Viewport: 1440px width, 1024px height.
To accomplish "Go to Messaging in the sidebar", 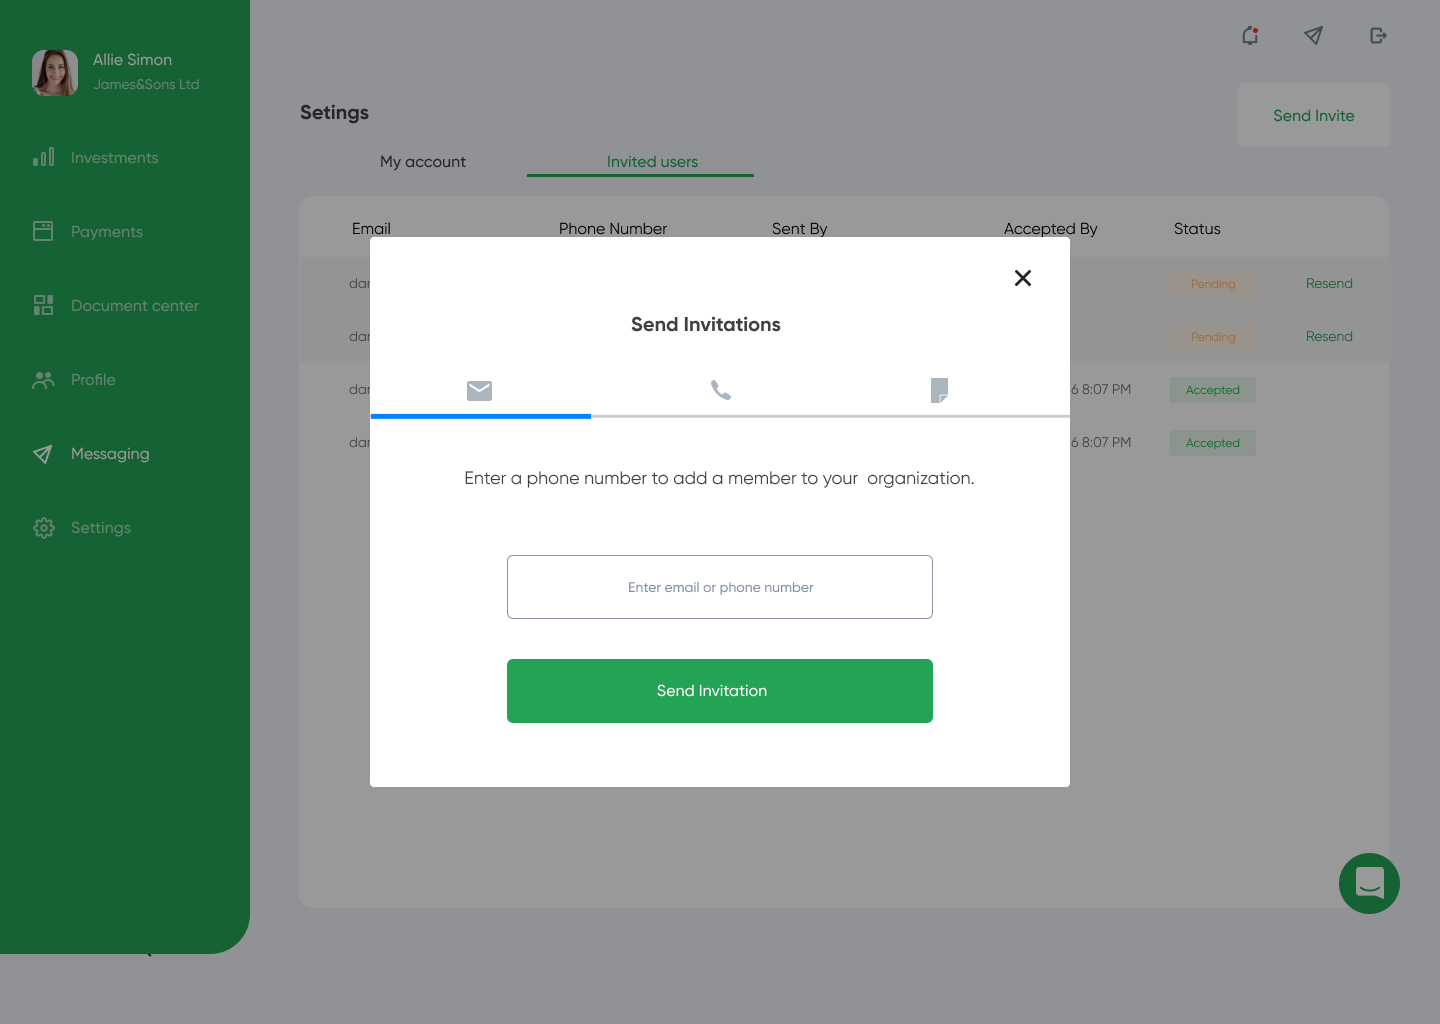I will (109, 454).
